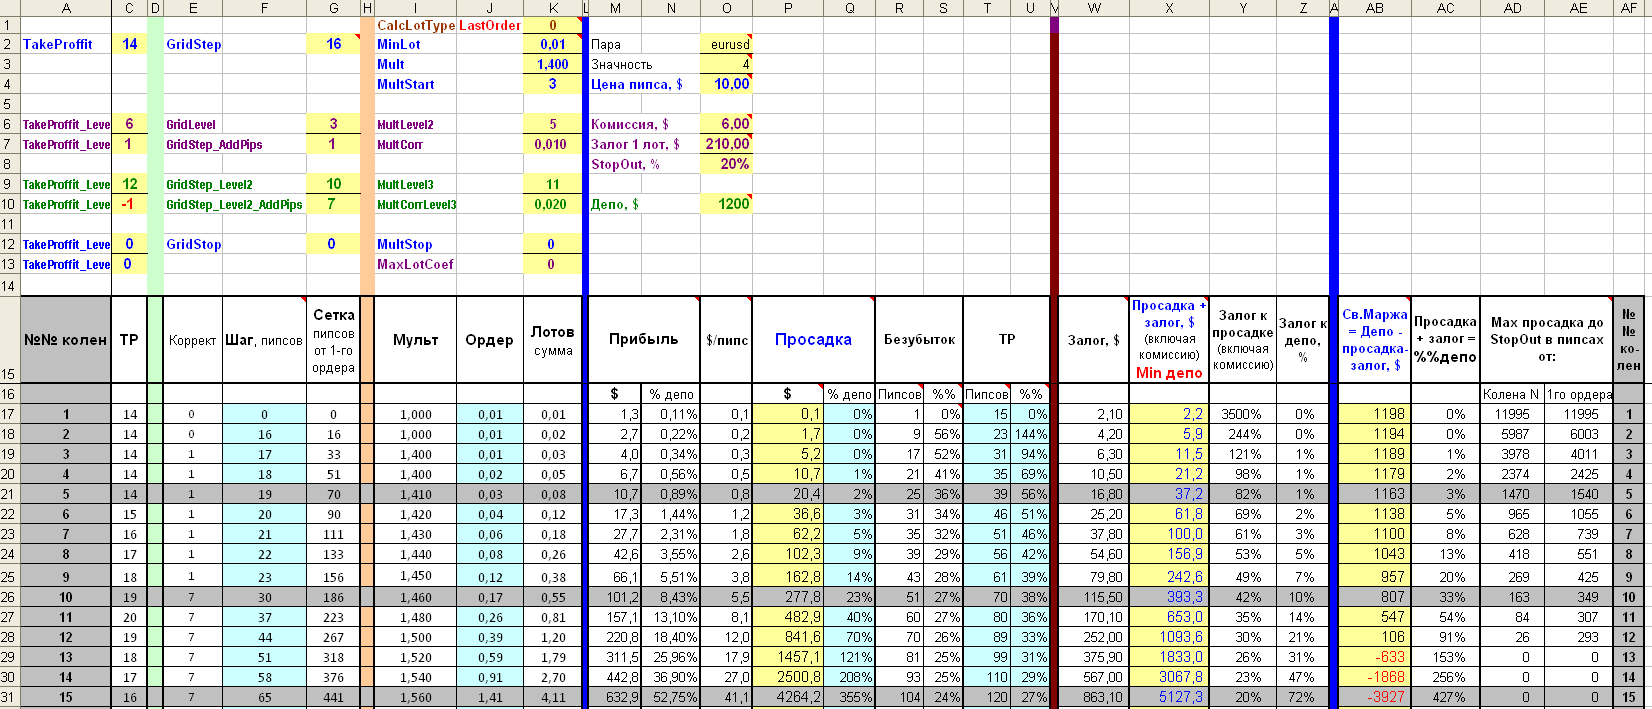Select the Сетка пипсов от 1-го ордера header
The image size is (1652, 709).
coord(333,340)
